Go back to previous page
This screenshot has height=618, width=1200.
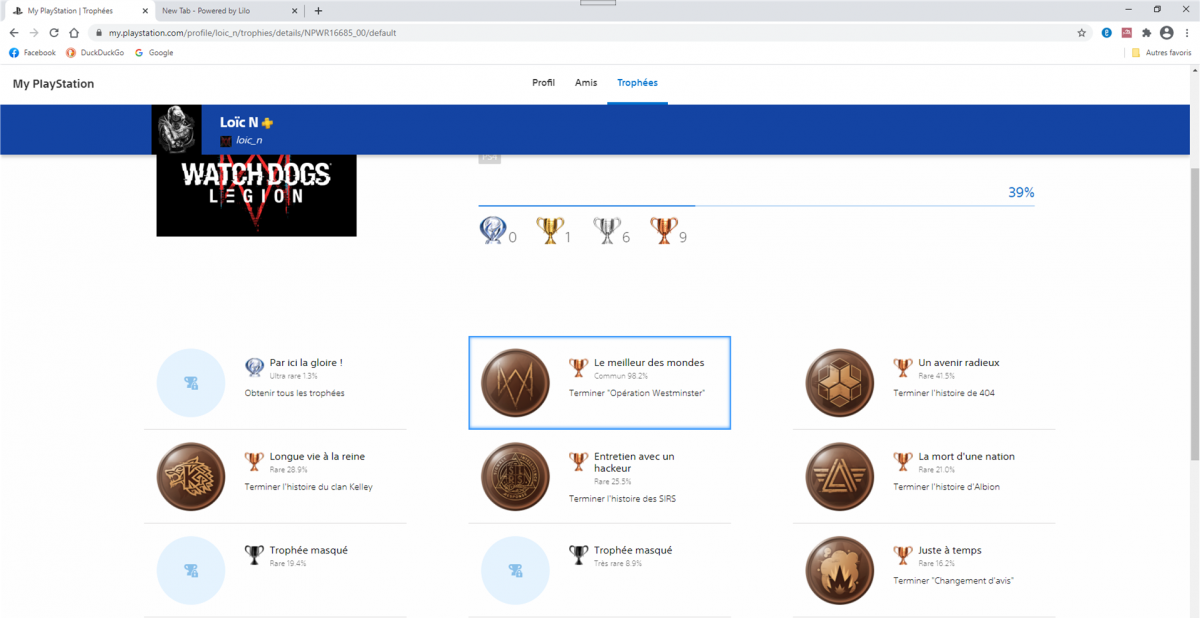tap(13, 32)
